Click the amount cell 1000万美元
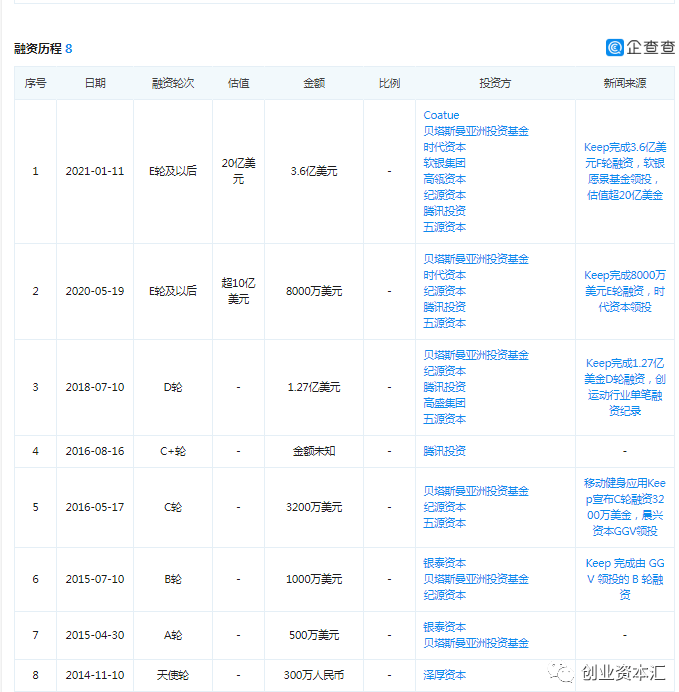Image resolution: width=679 pixels, height=692 pixels. [314, 579]
